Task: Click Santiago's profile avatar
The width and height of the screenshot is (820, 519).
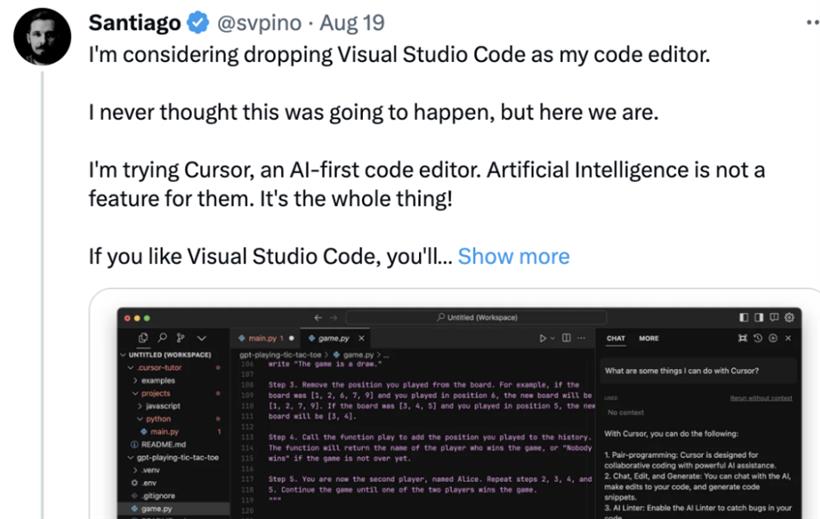Action: (x=42, y=36)
